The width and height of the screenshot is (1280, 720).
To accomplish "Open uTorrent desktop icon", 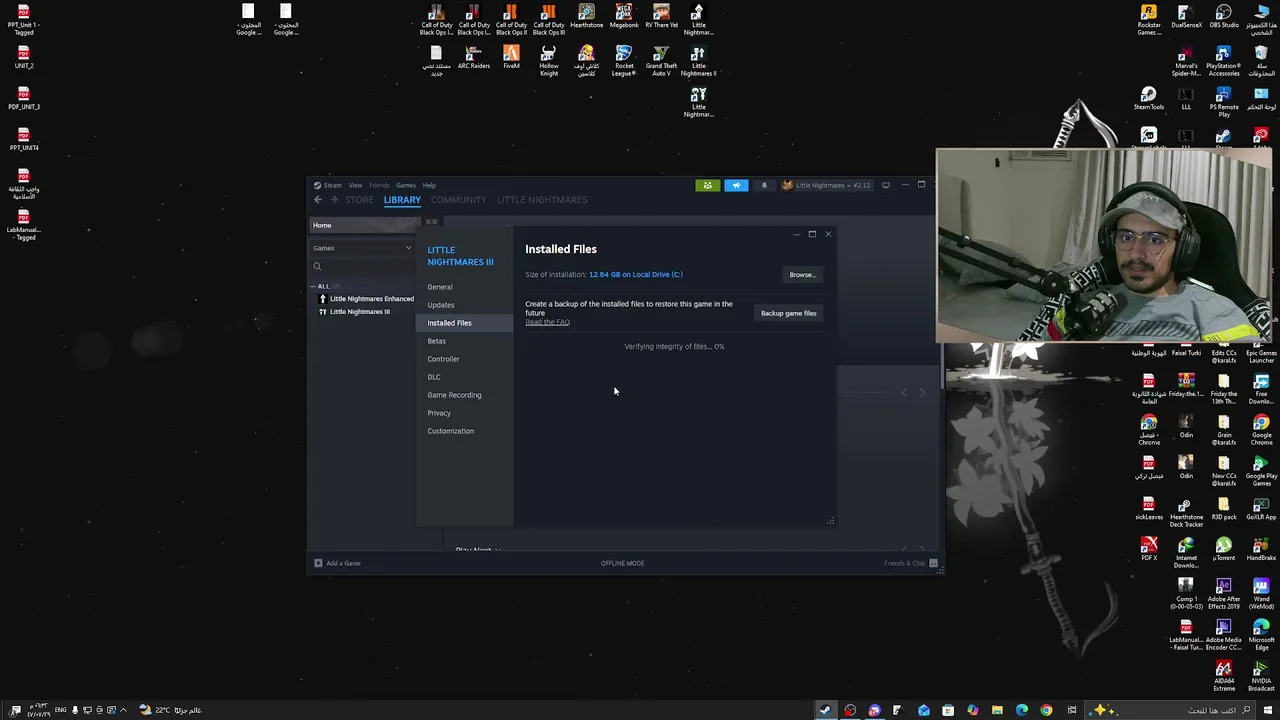I will [x=1223, y=549].
